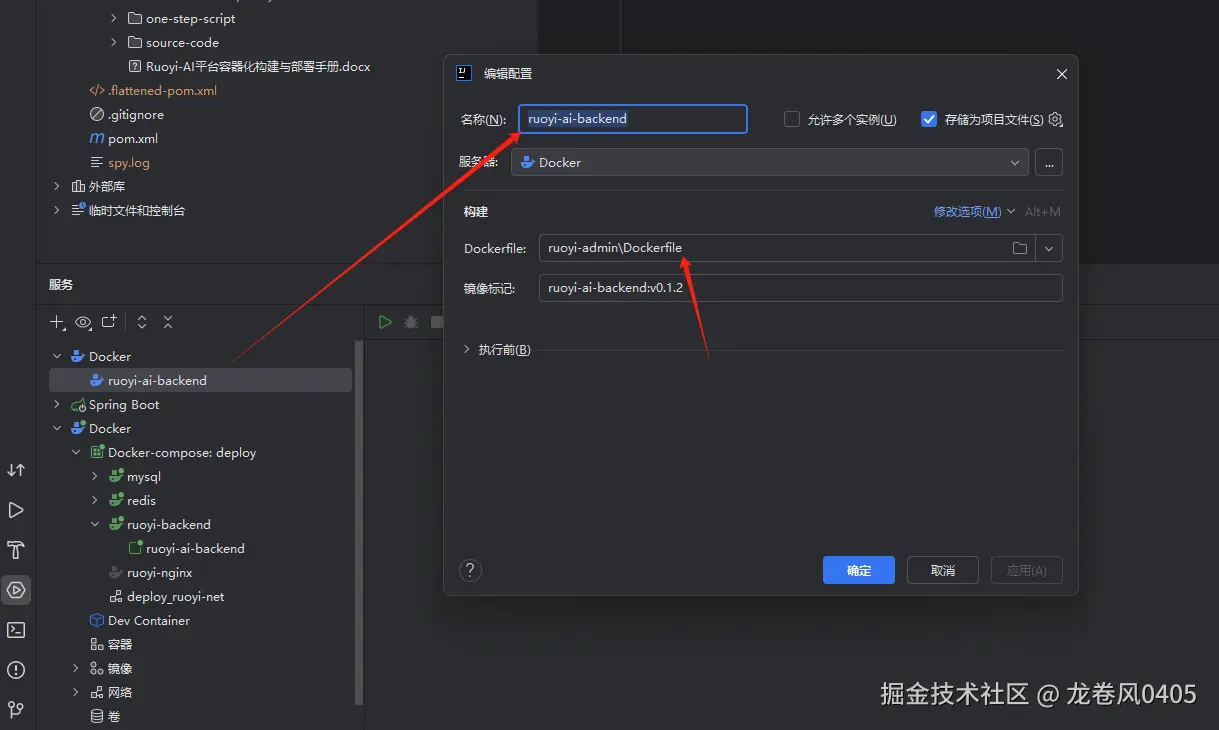Select the deploy_ruoyi-net network item
This screenshot has height=730, width=1219.
pos(175,596)
